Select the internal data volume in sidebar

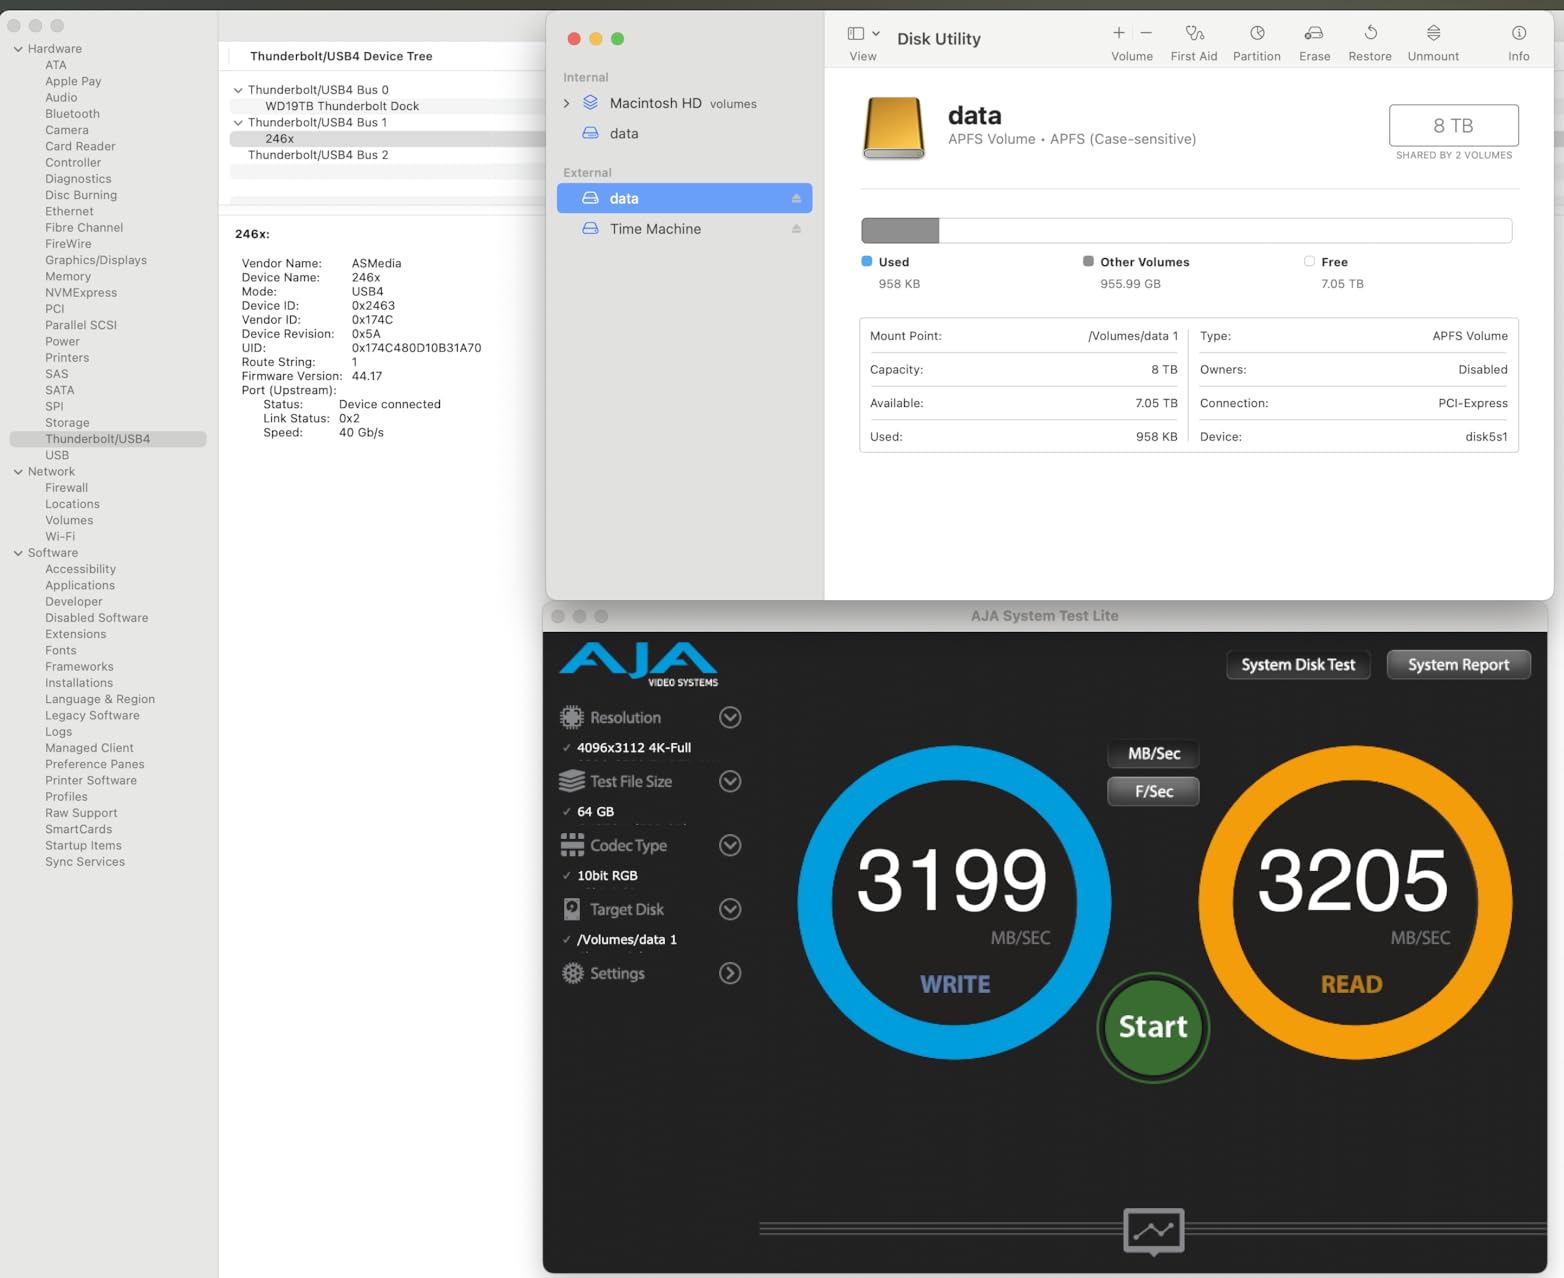[x=684, y=133]
